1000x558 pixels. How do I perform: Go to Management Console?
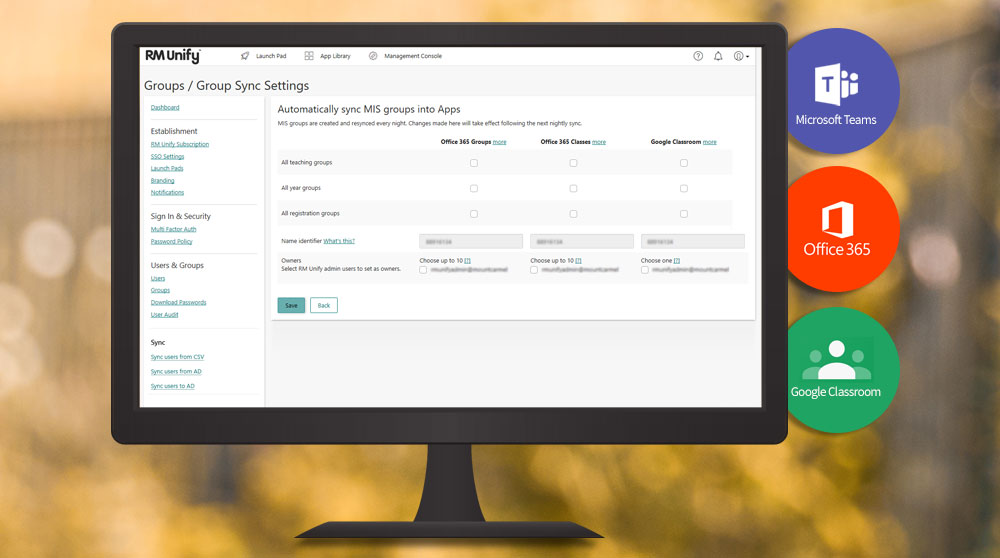(413, 56)
